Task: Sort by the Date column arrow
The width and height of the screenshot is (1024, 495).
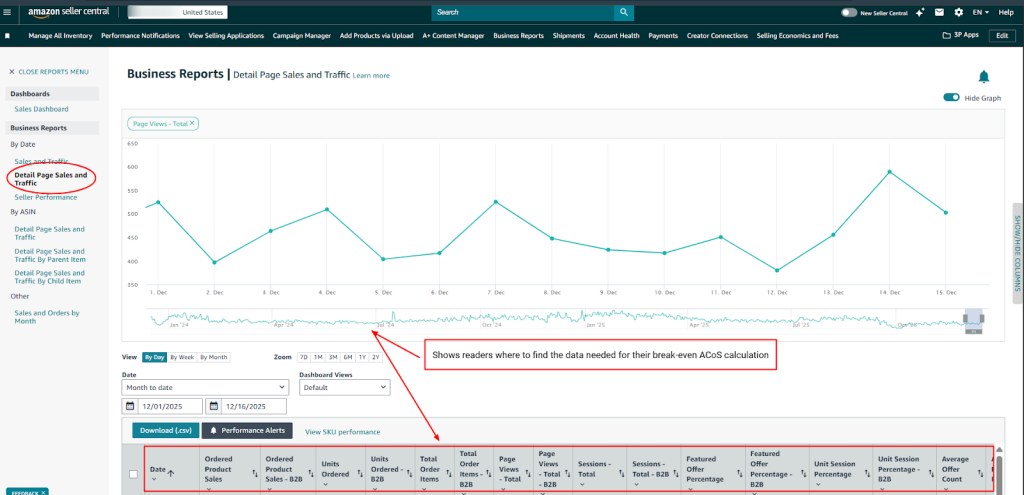Action: coord(171,474)
